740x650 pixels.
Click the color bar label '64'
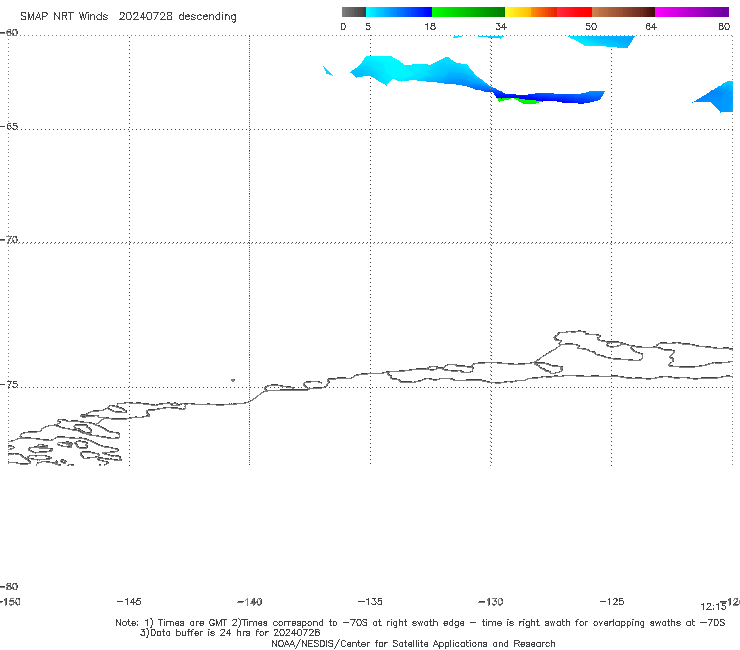[x=651, y=26]
